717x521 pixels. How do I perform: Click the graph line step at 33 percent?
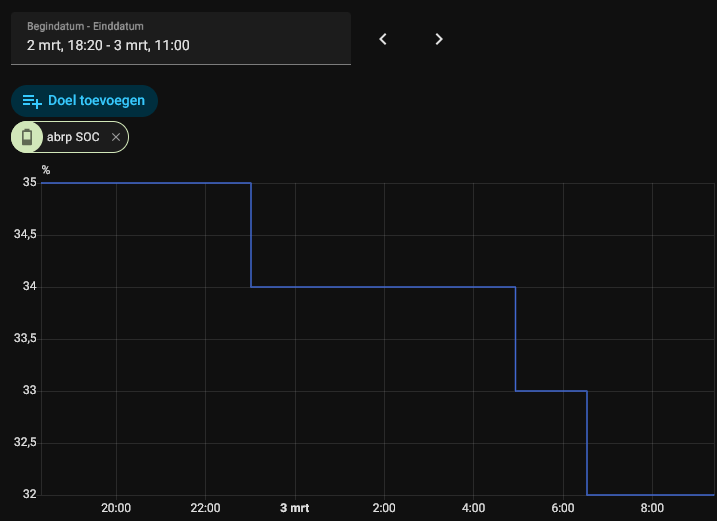[x=551, y=391]
